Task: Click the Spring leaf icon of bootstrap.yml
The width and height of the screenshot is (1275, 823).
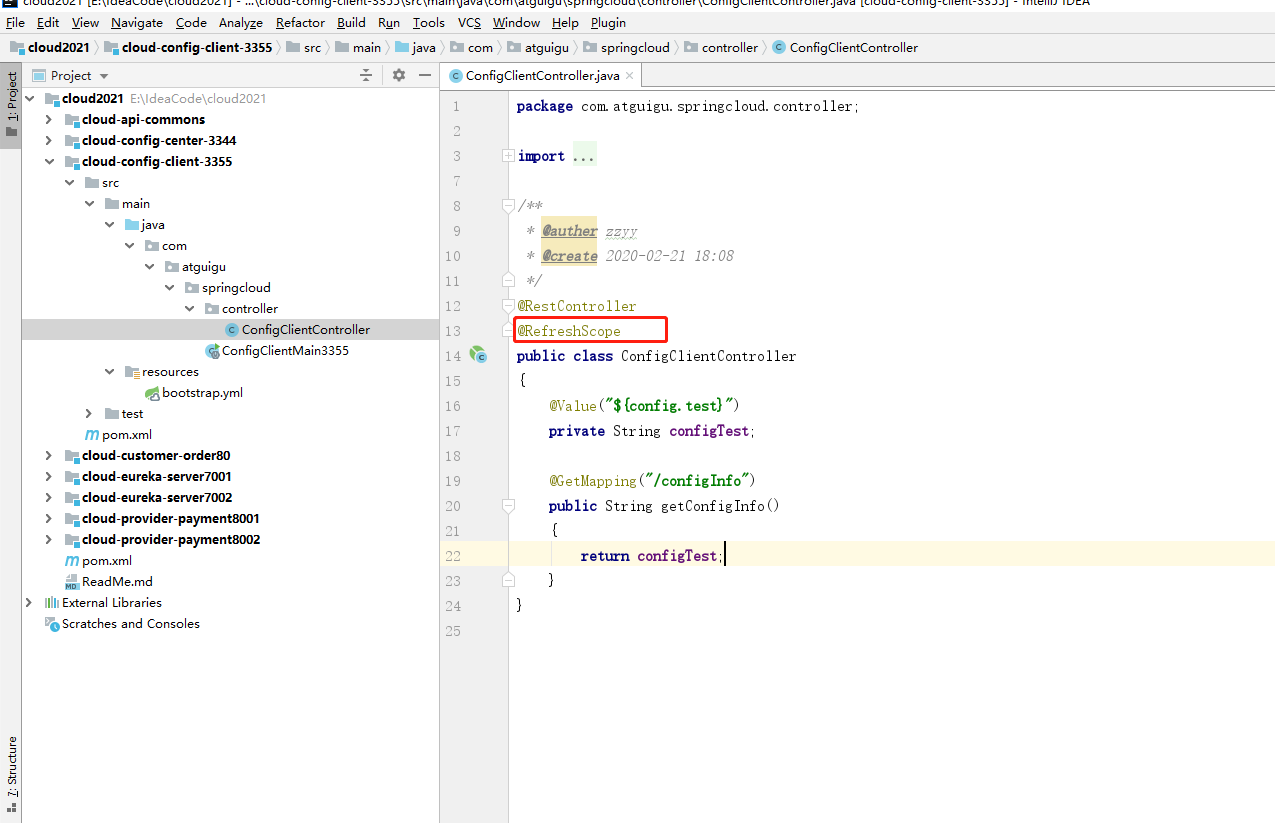Action: point(152,393)
